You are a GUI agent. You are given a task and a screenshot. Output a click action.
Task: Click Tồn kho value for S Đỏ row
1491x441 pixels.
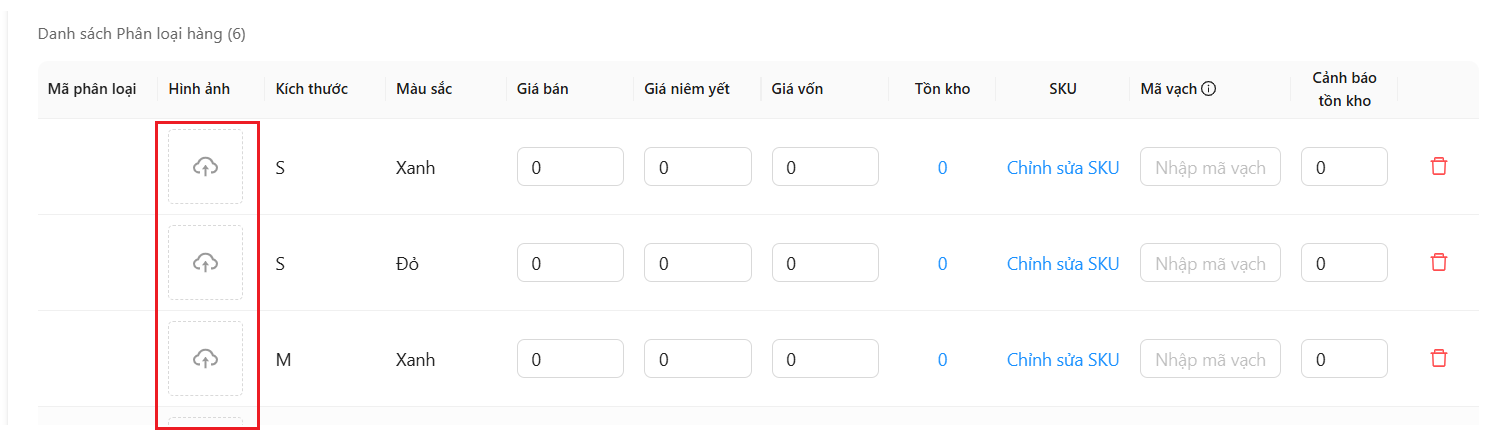[942, 264]
